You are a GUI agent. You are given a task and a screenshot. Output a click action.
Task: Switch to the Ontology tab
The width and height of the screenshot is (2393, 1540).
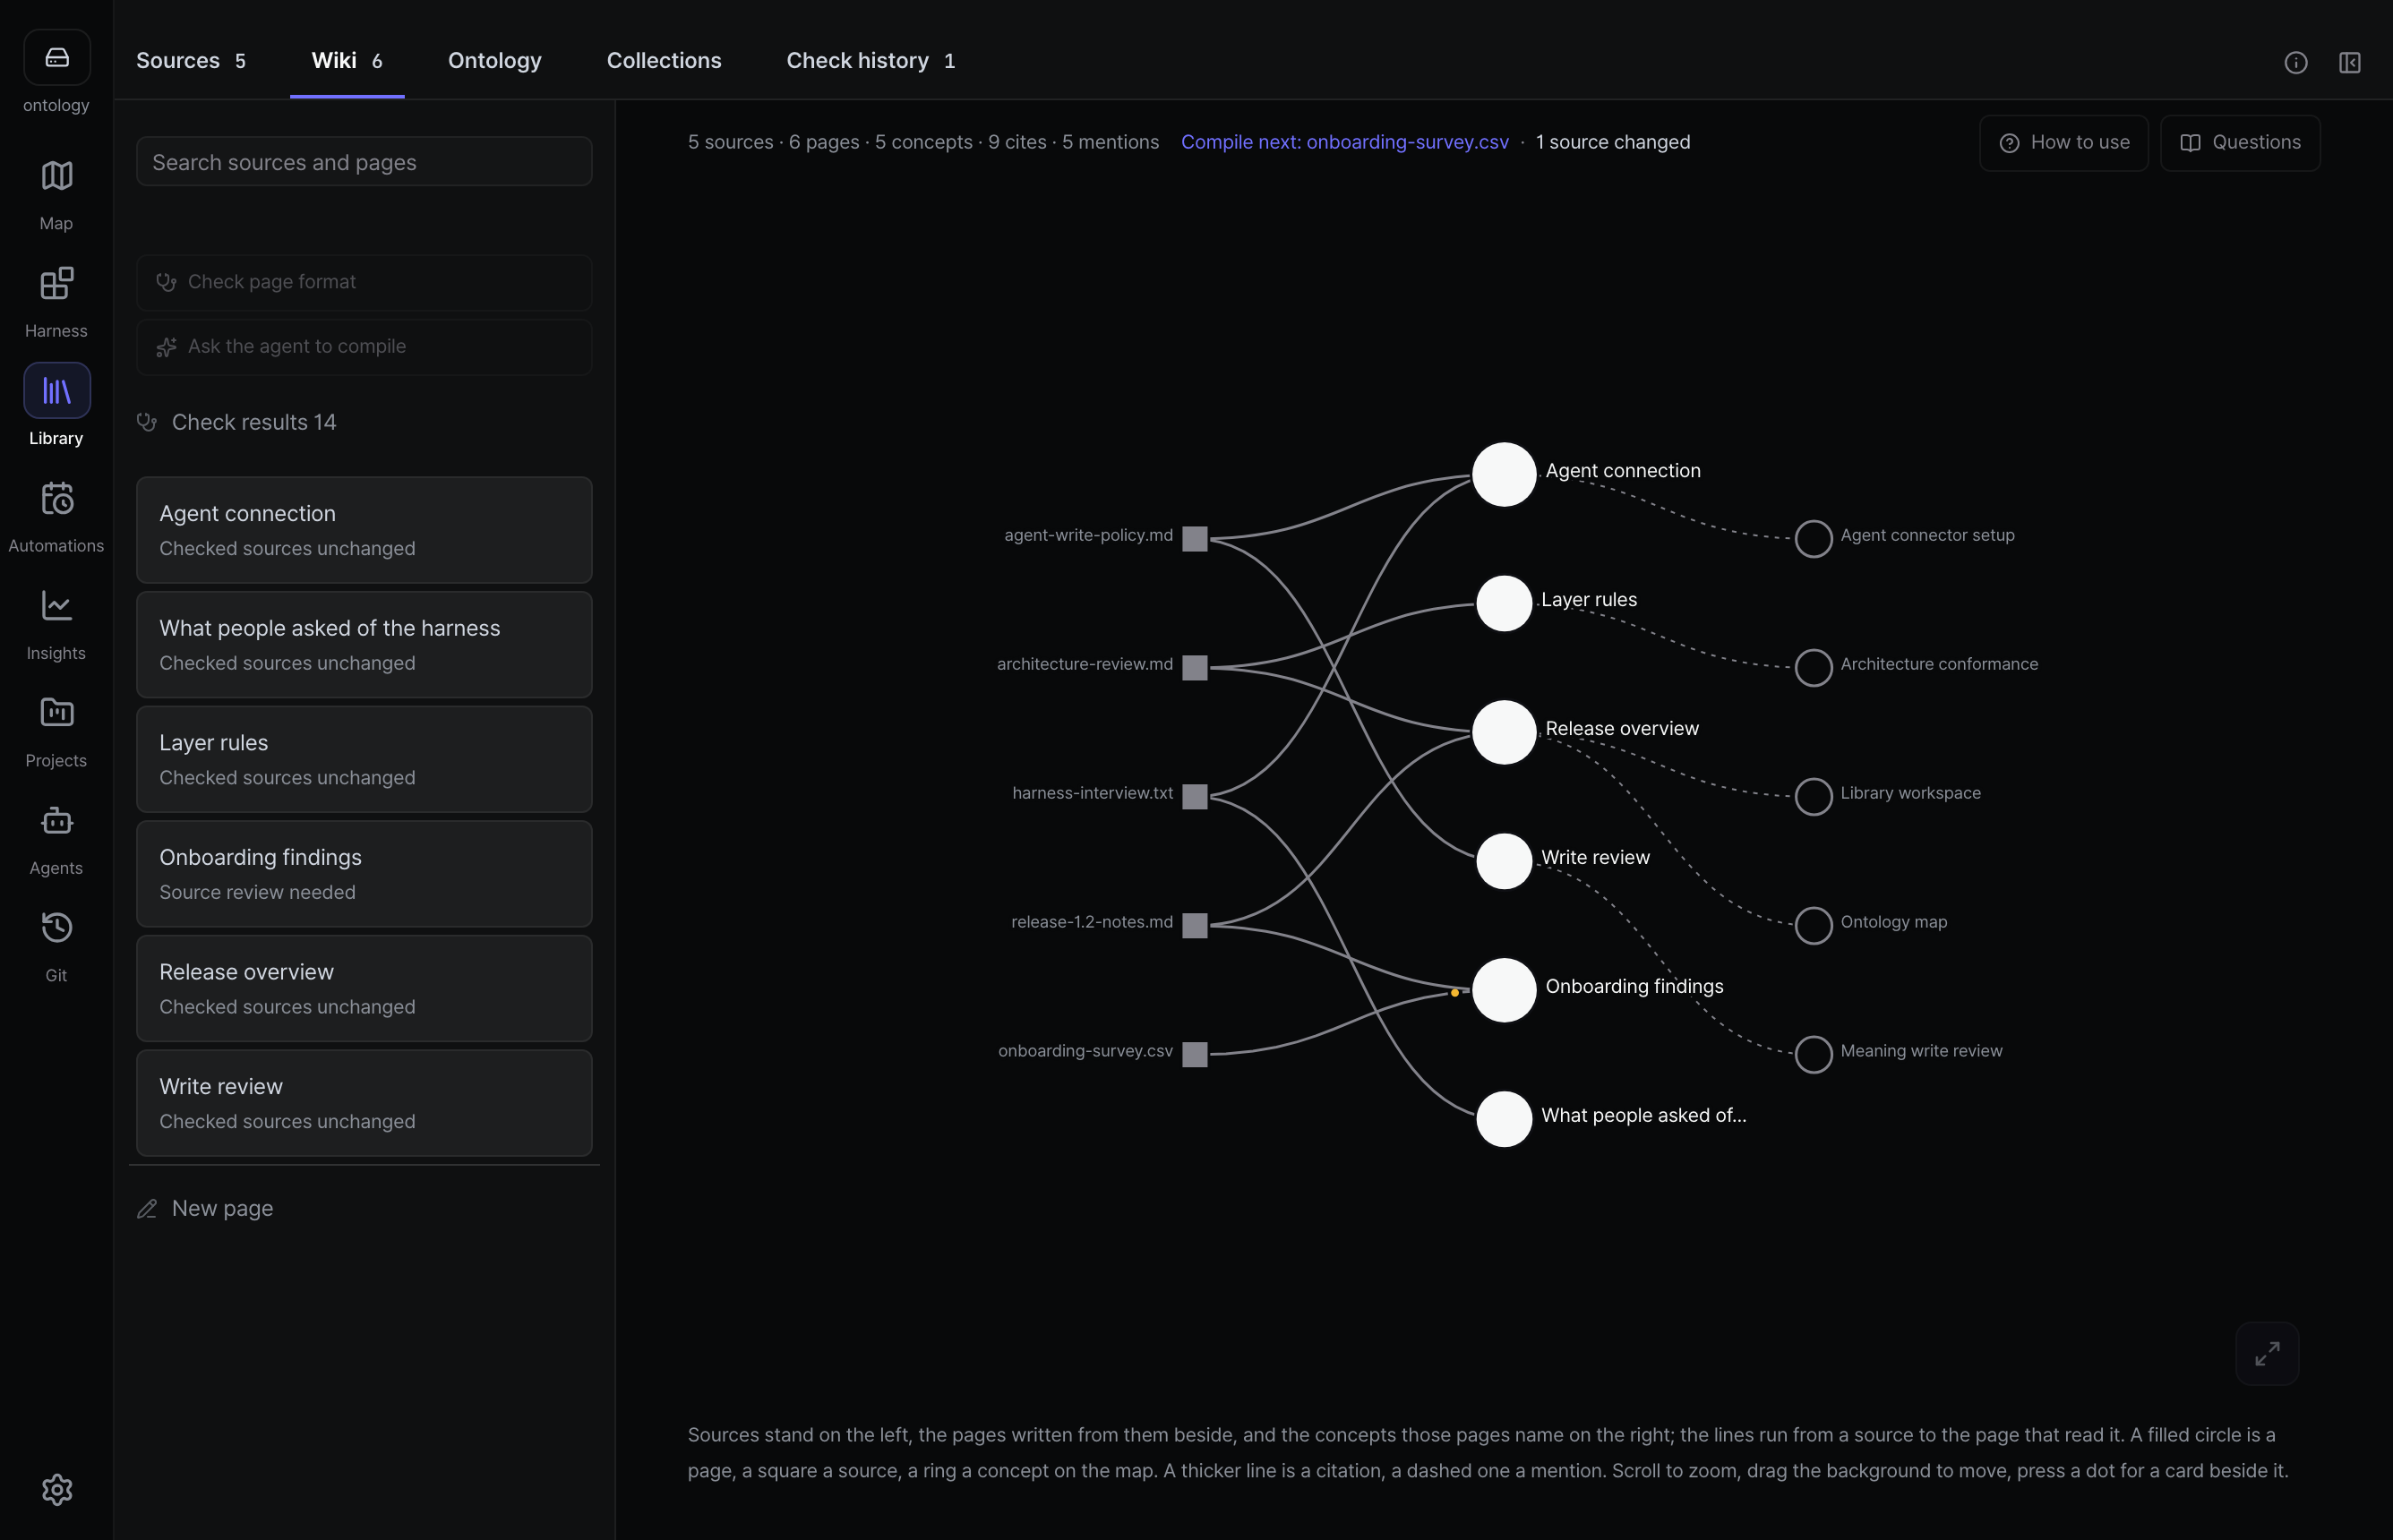coord(495,60)
